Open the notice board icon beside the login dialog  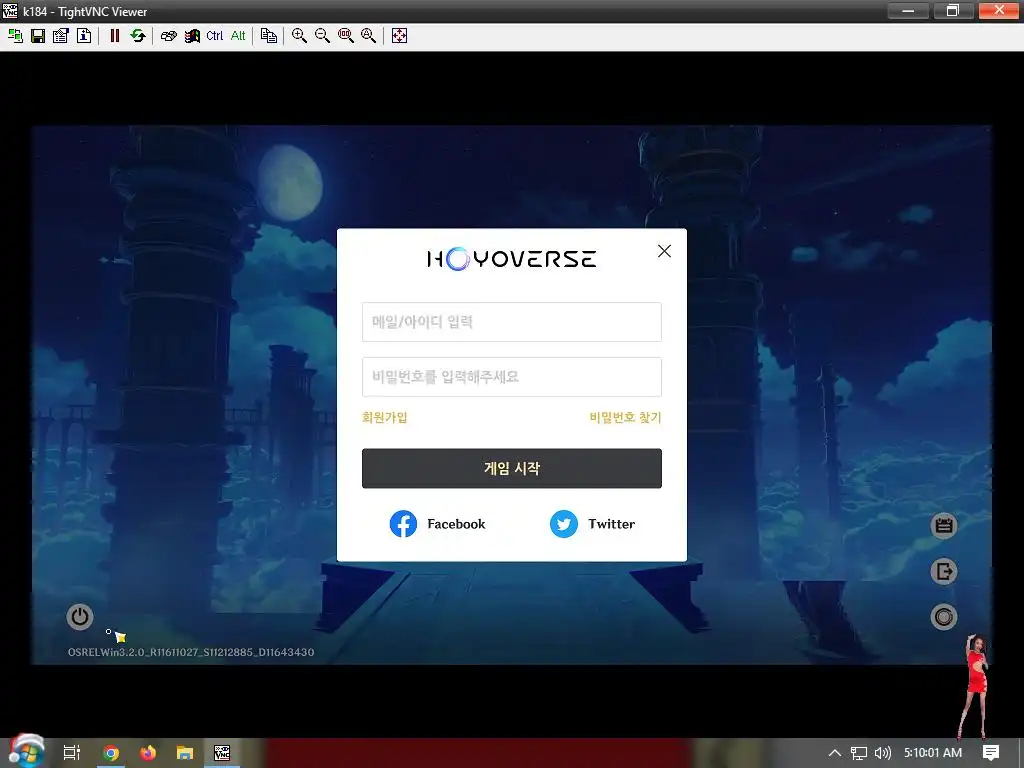coord(943,525)
